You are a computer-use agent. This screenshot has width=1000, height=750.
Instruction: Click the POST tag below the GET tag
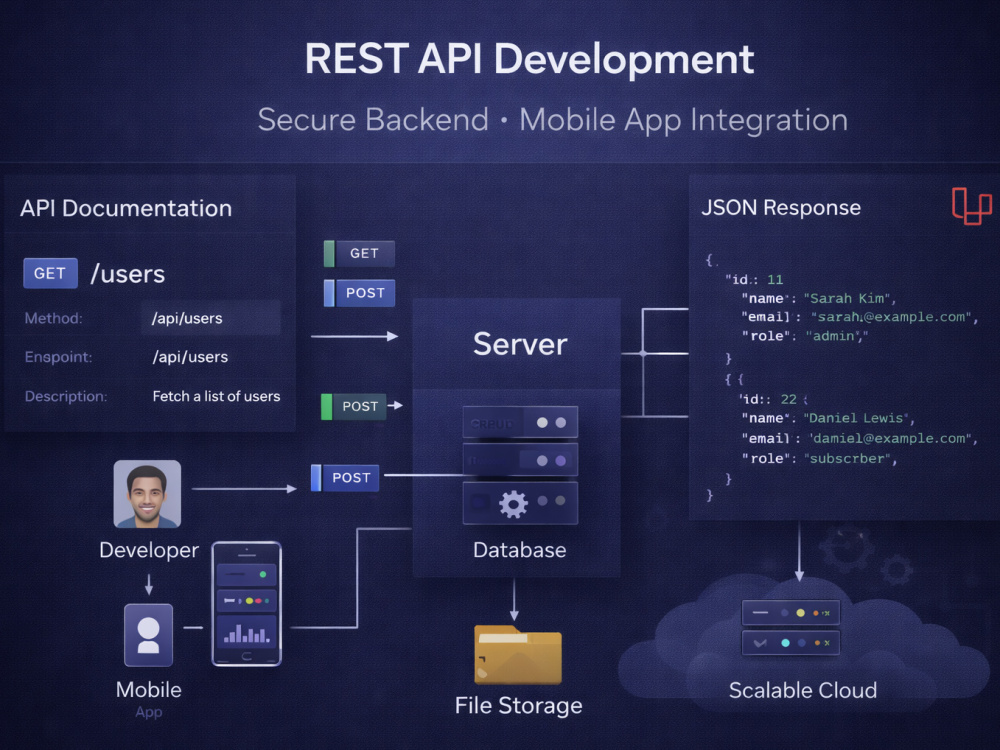(360, 293)
